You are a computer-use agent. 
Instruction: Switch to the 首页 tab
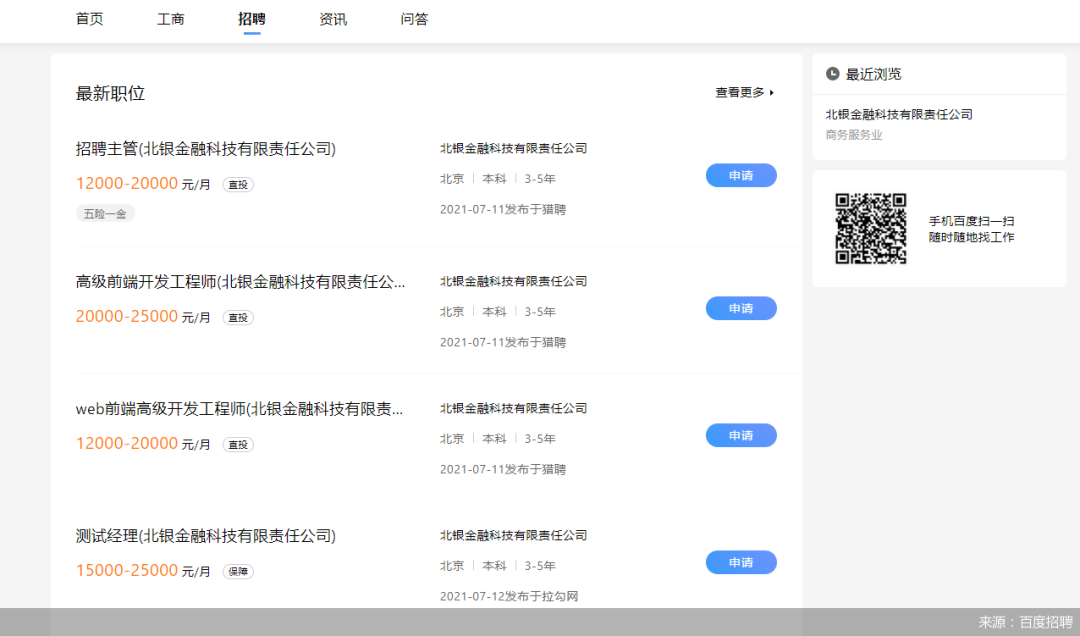pyautogui.click(x=89, y=19)
